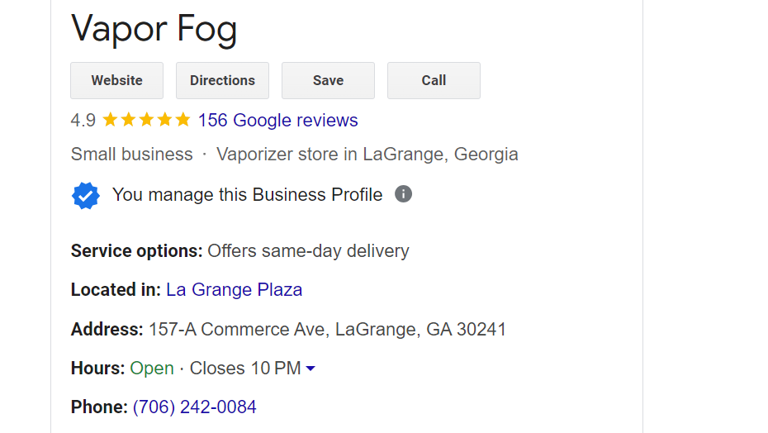
Task: Save Vapor Fog business listing
Action: 328,80
